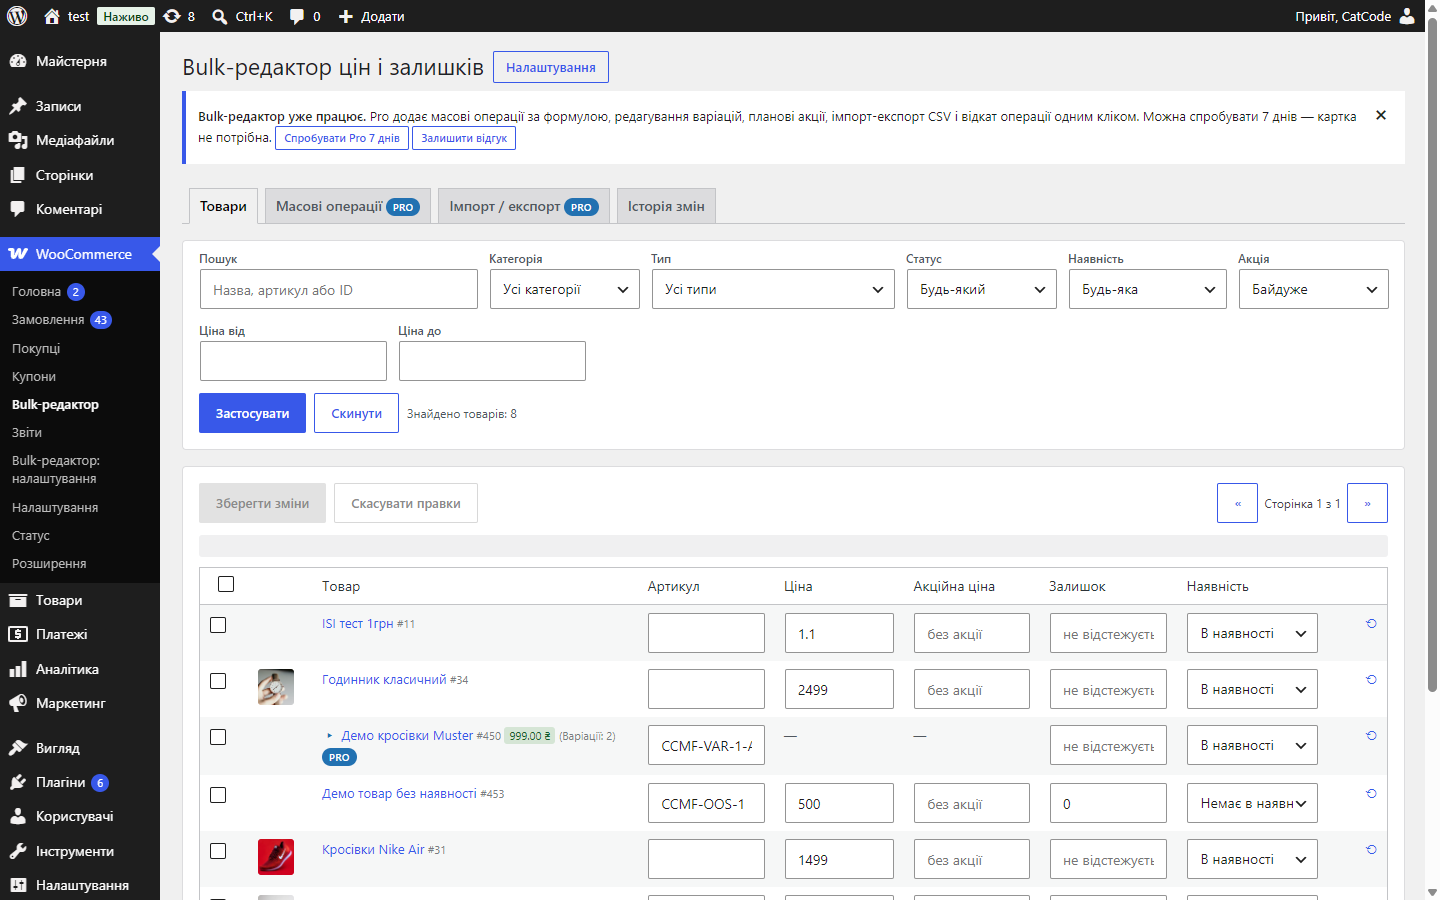The height and width of the screenshot is (900, 1440).
Task: Check the Демо товар без наявності checkbox
Action: [218, 795]
